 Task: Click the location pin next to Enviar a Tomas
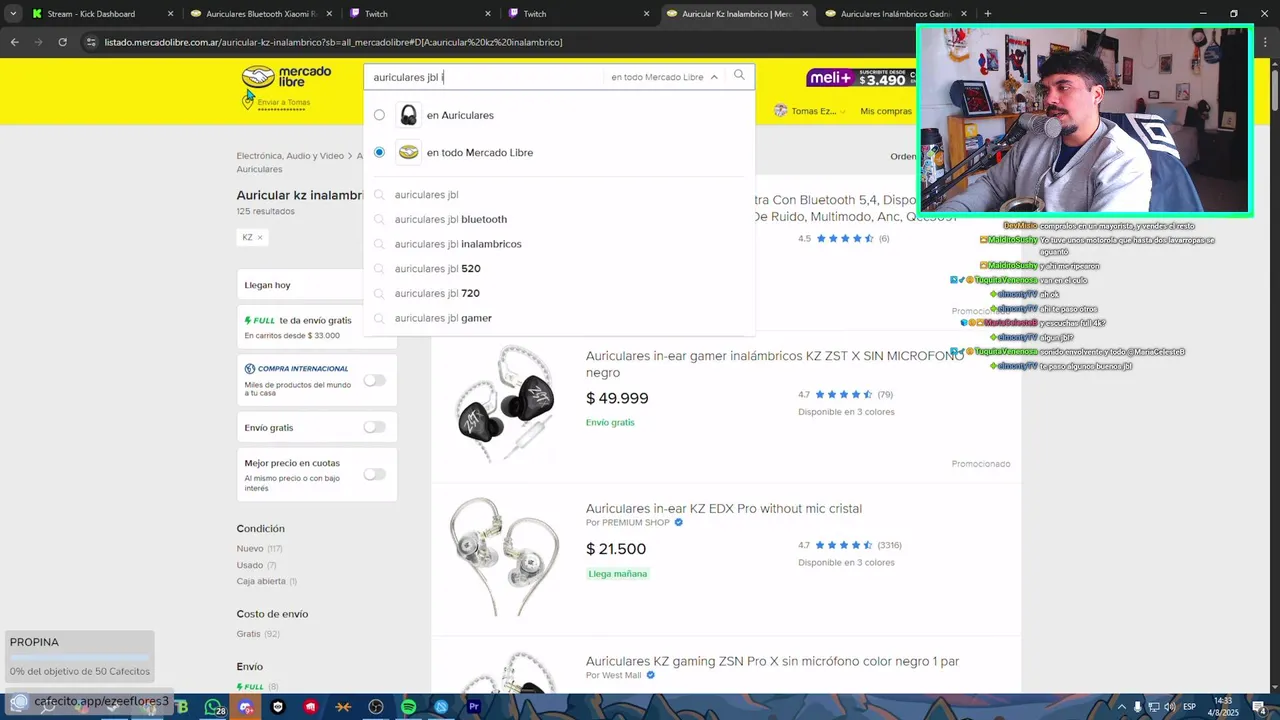(248, 102)
